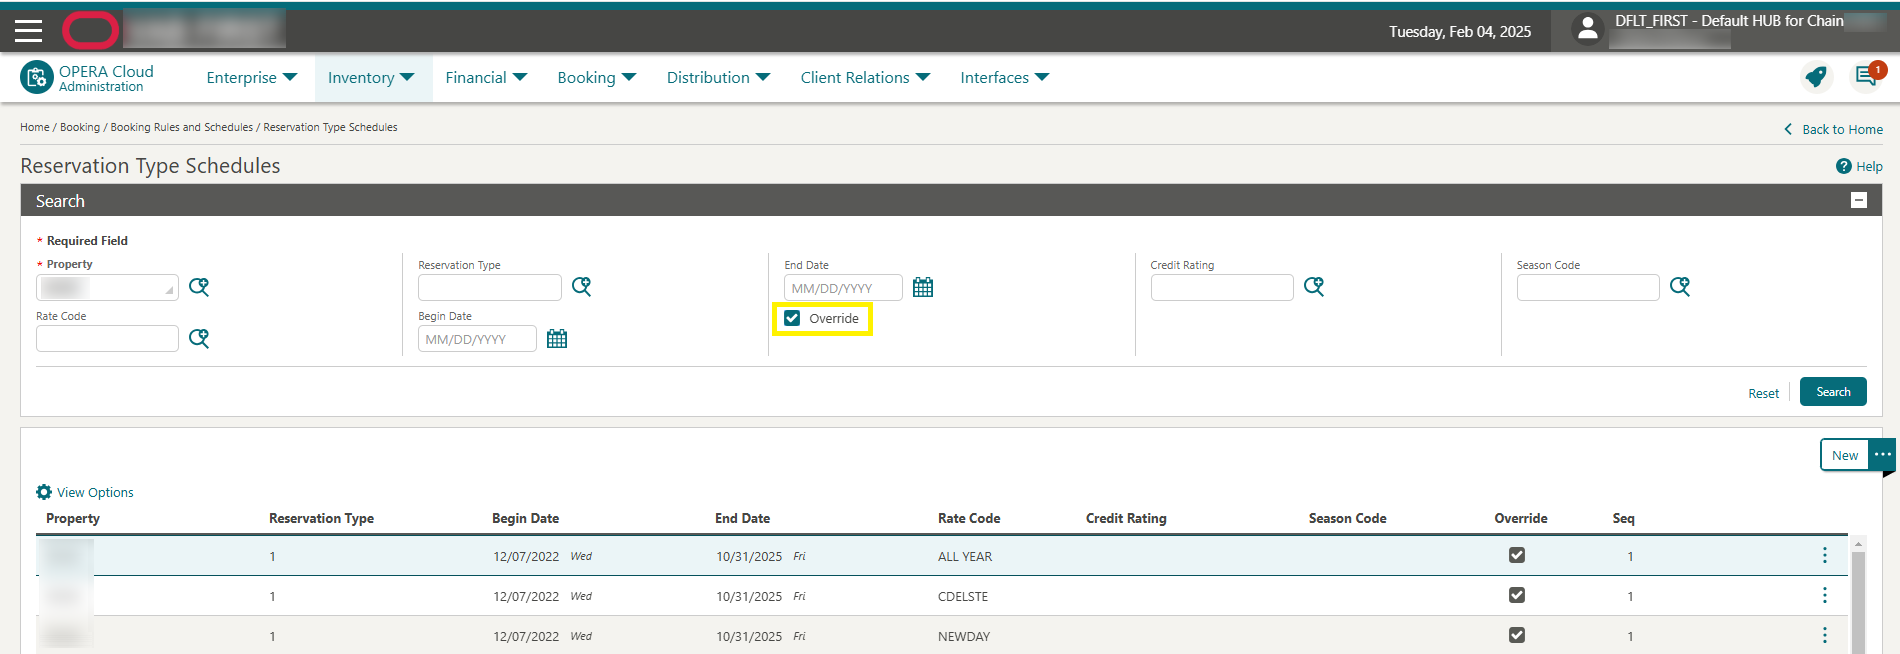Open the End Date calendar picker
Image resolution: width=1900 pixels, height=654 pixels.
923,288
